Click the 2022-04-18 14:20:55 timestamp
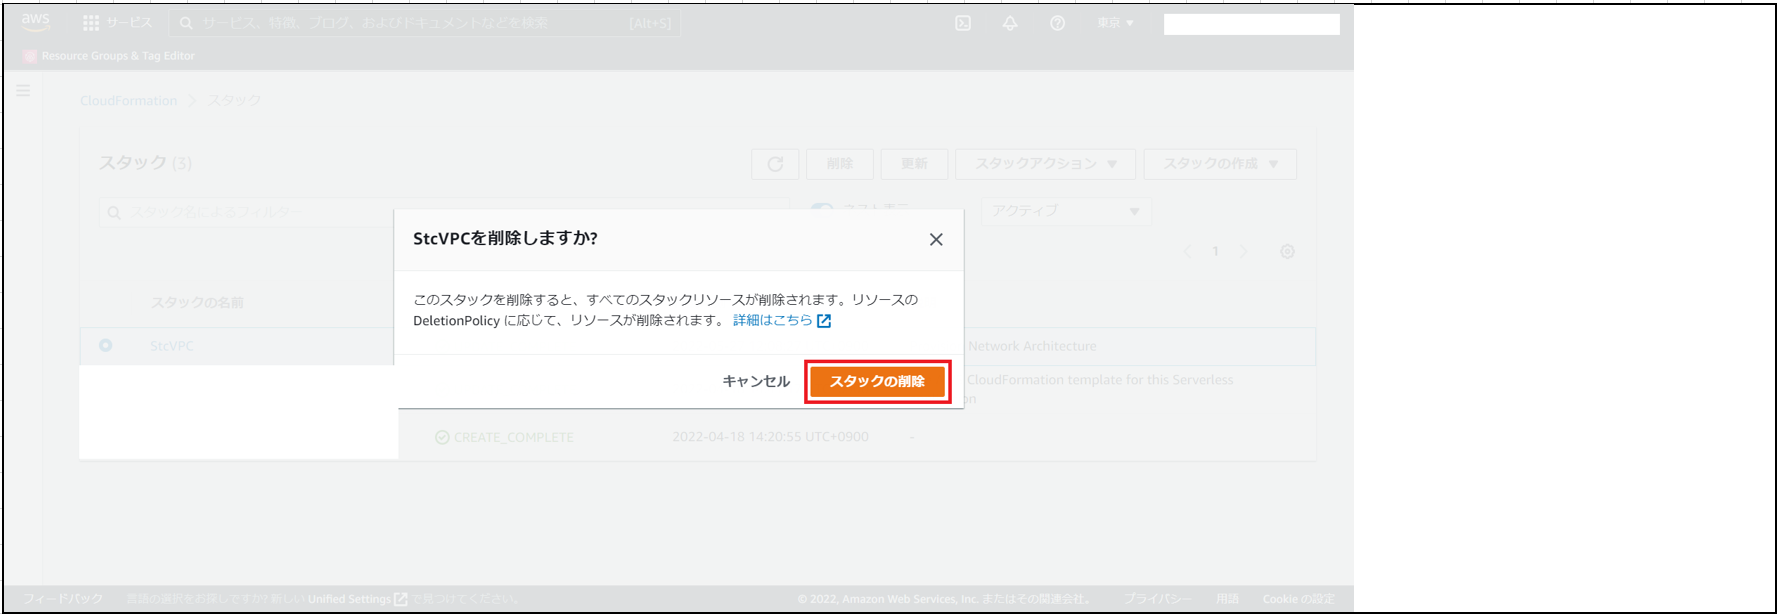 tap(770, 437)
